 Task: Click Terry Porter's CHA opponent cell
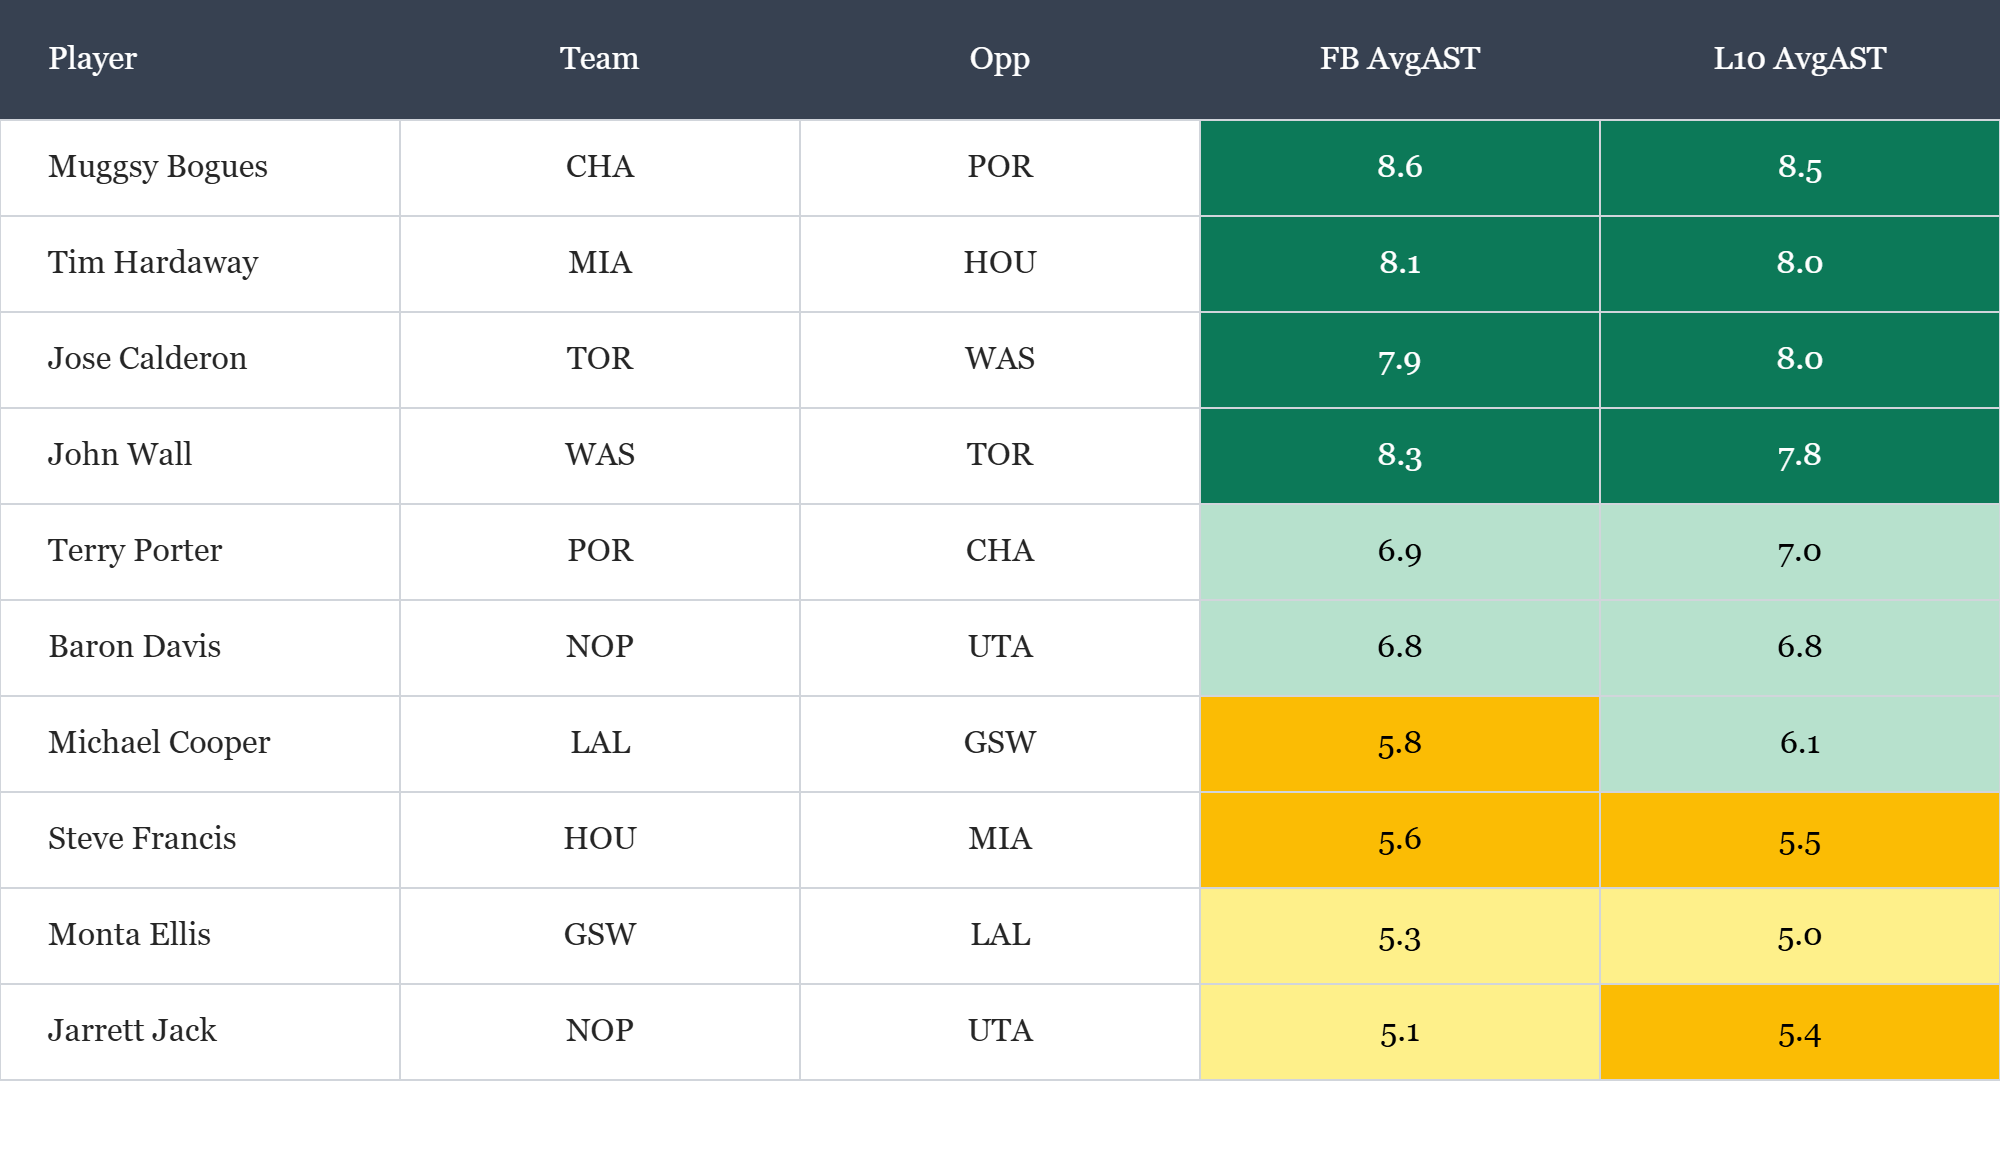tap(999, 551)
